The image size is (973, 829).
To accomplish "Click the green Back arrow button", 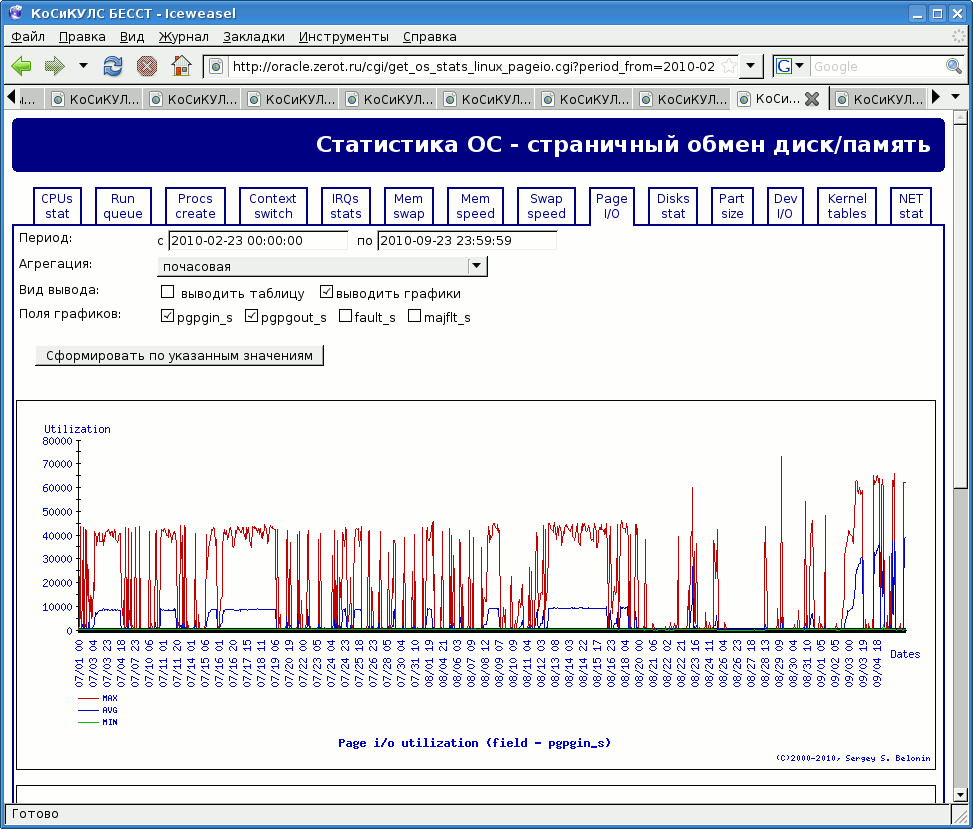I will point(22,66).
